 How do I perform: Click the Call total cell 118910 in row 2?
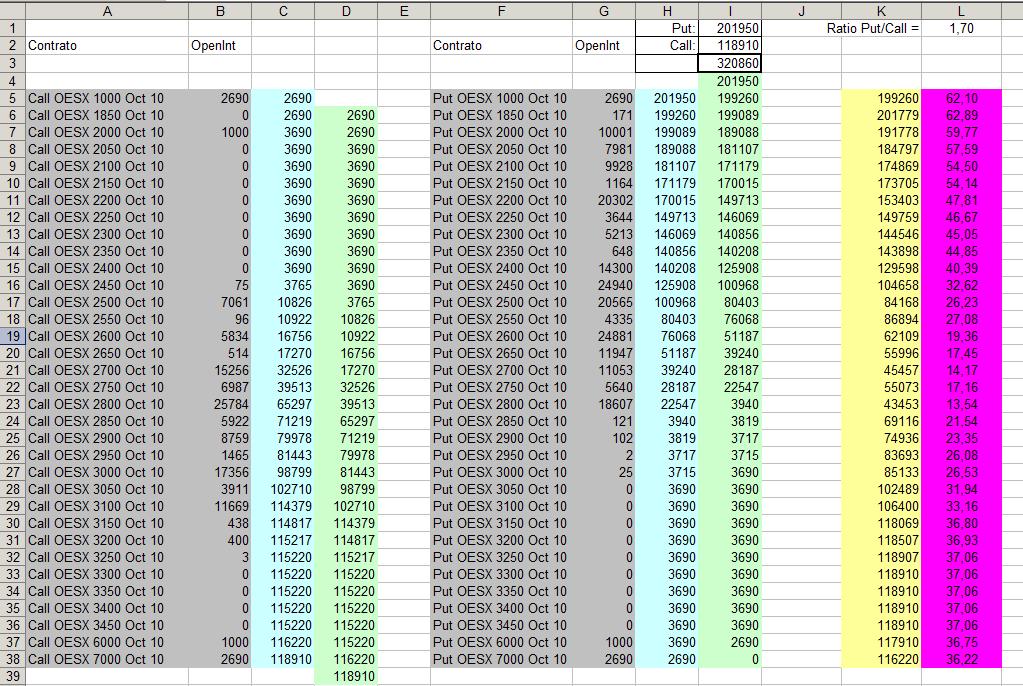point(729,45)
